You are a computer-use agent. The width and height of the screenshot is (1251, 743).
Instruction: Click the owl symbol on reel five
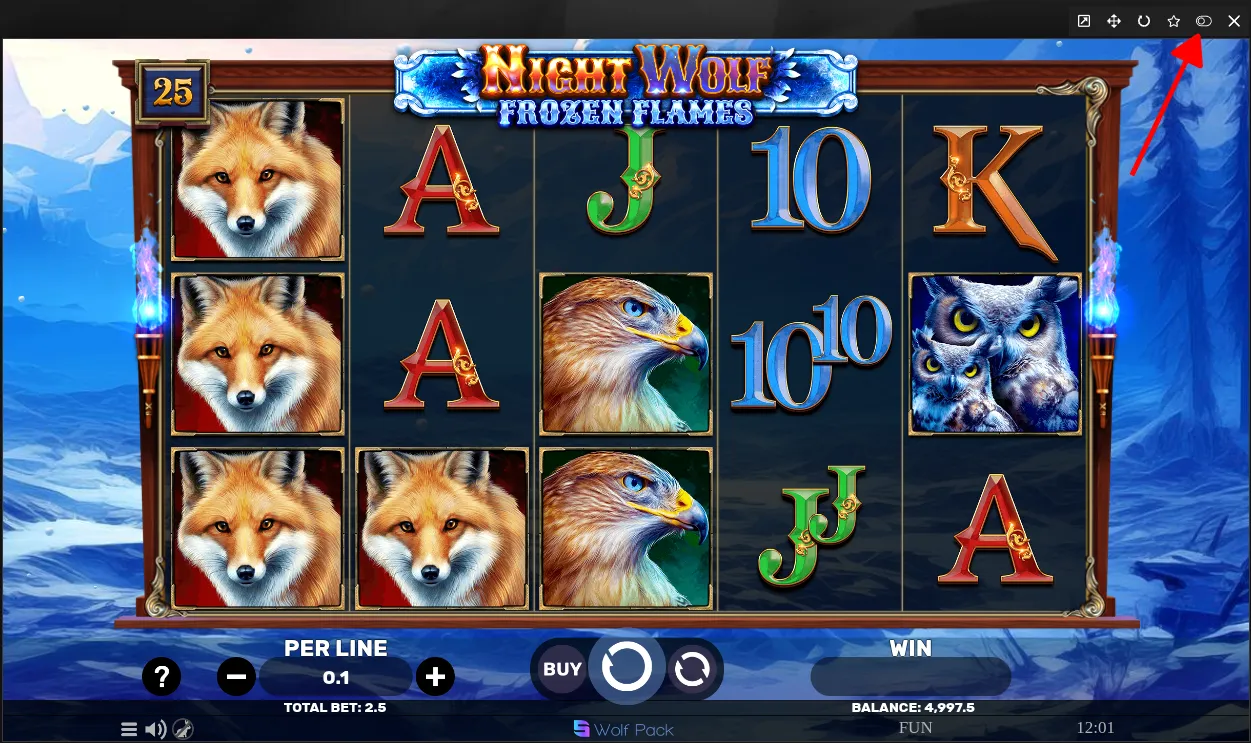pos(995,355)
